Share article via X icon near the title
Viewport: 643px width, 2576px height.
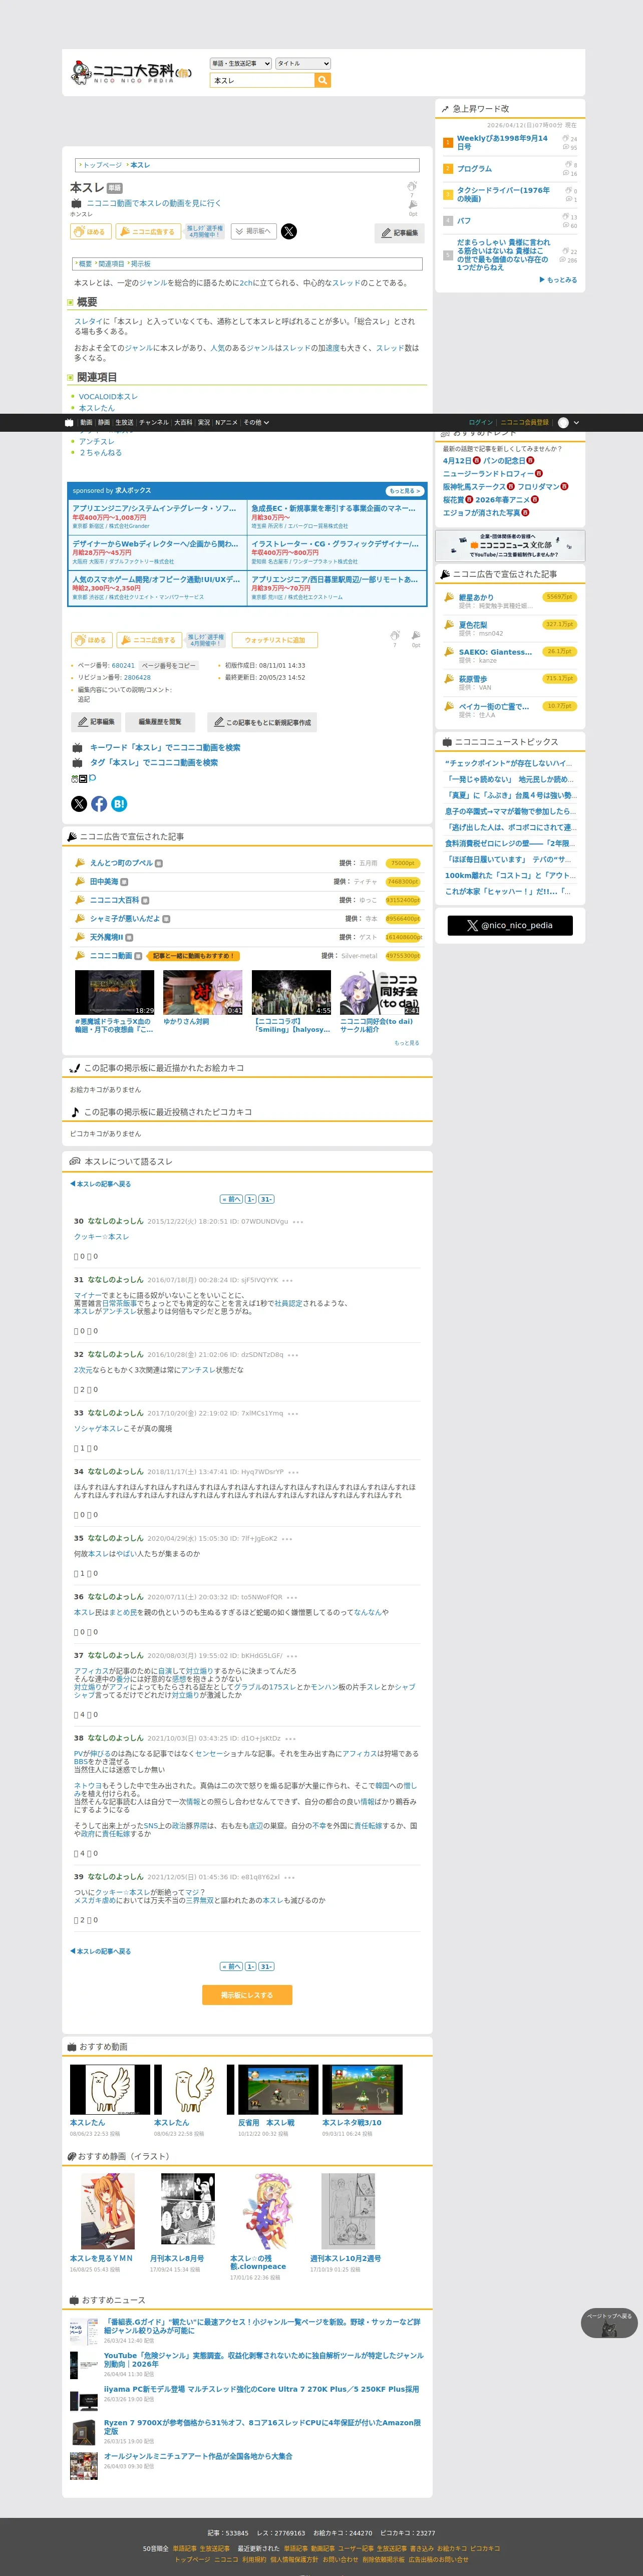click(x=288, y=231)
